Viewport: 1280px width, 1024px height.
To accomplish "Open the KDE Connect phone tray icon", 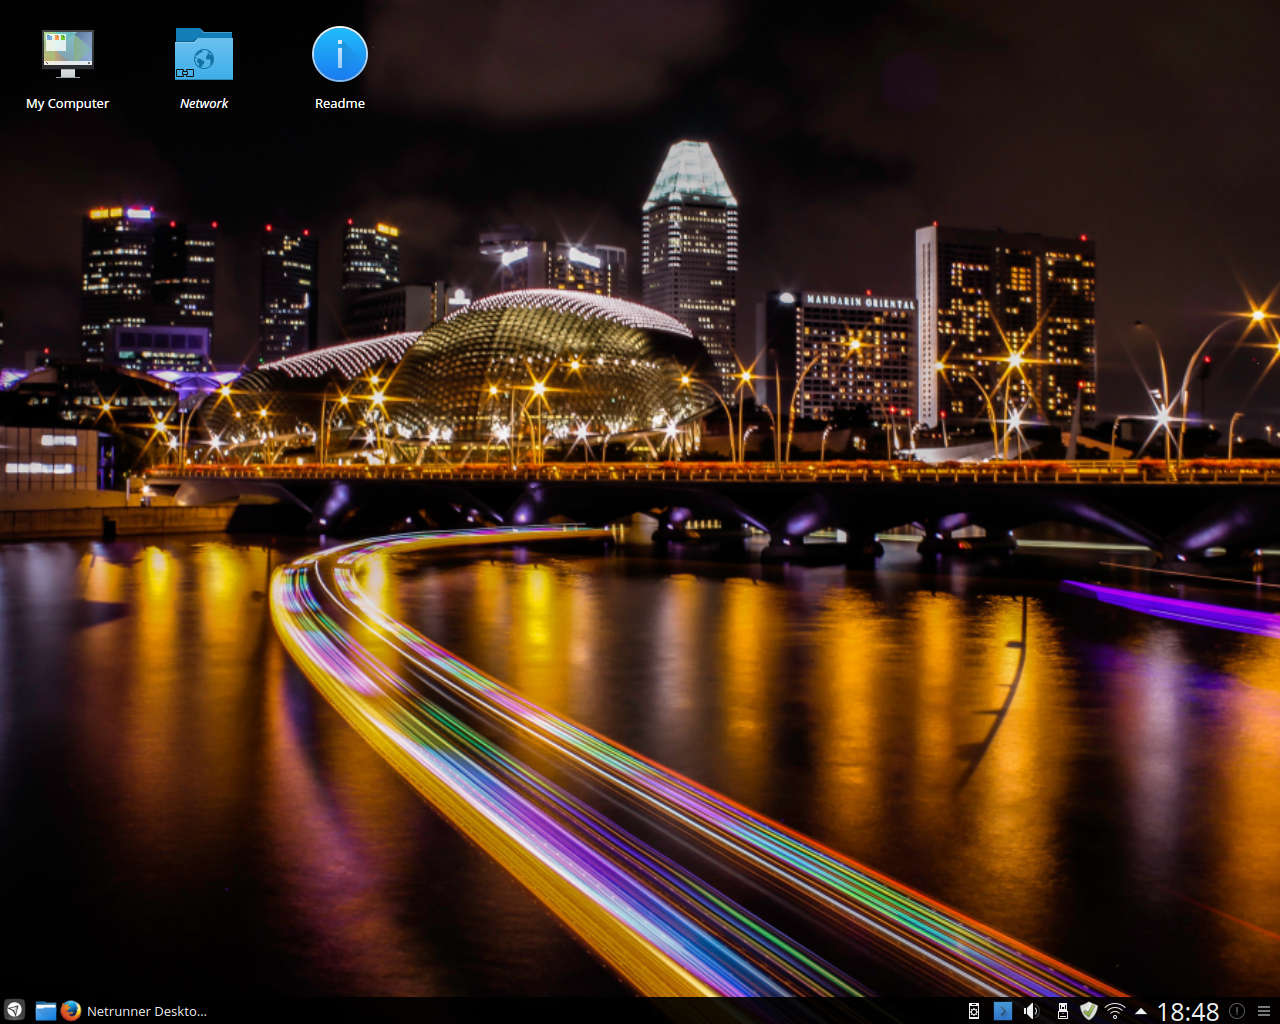I will 974,1011.
